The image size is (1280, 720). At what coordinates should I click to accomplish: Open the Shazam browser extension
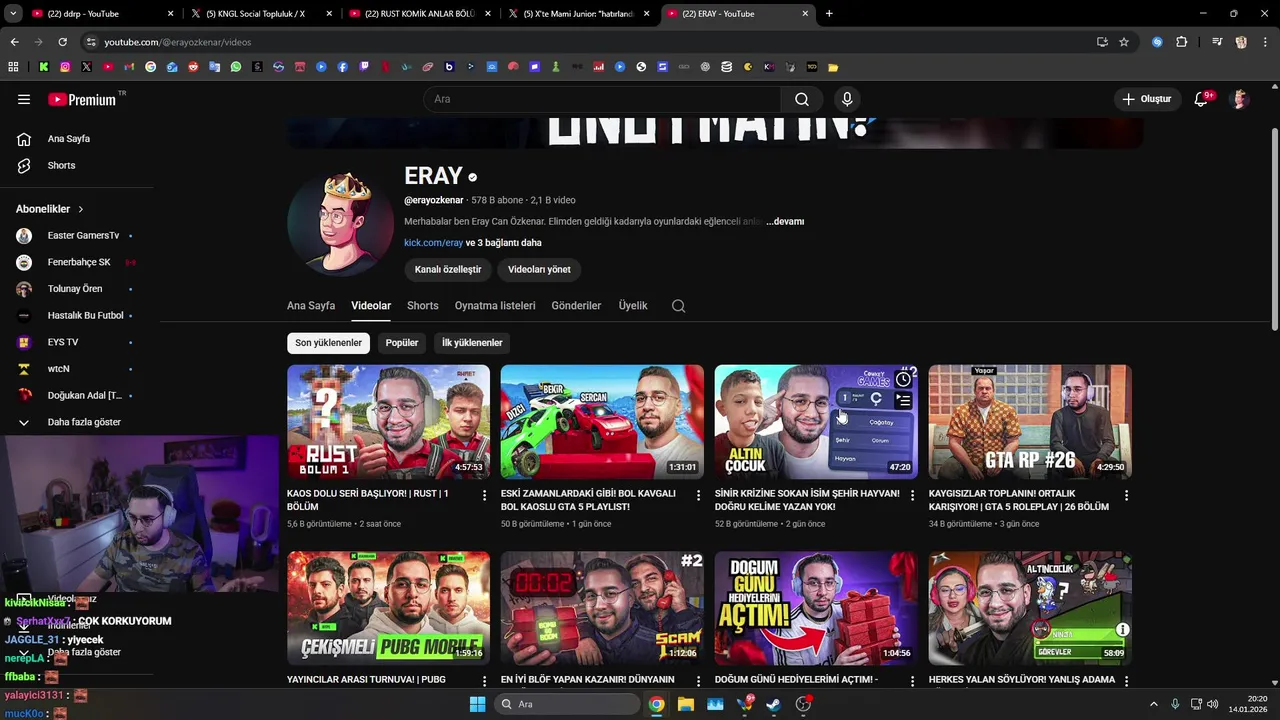pos(1157,42)
